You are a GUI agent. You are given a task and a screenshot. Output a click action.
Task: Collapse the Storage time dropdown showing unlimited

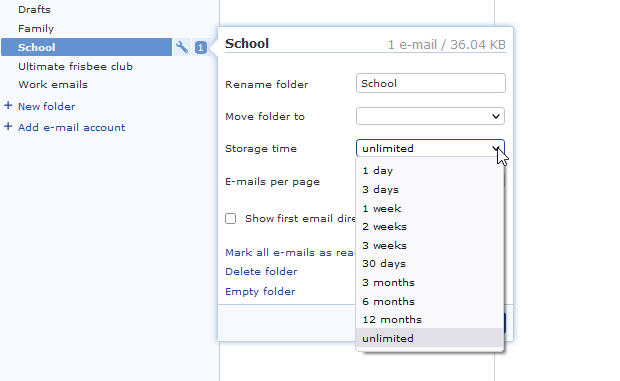tap(430, 148)
